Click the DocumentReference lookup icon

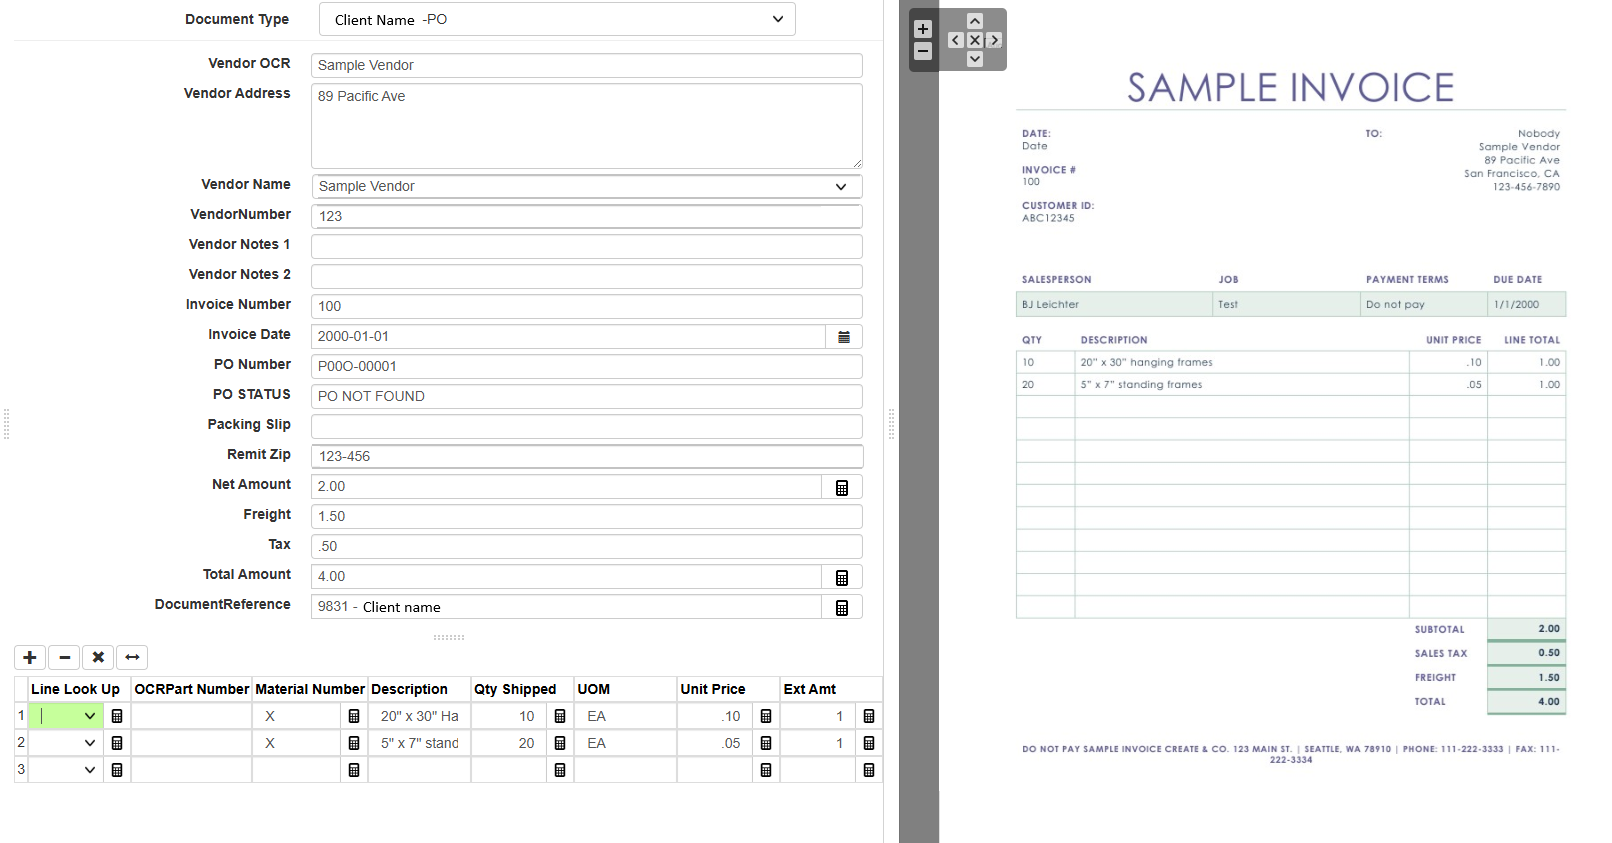(842, 607)
